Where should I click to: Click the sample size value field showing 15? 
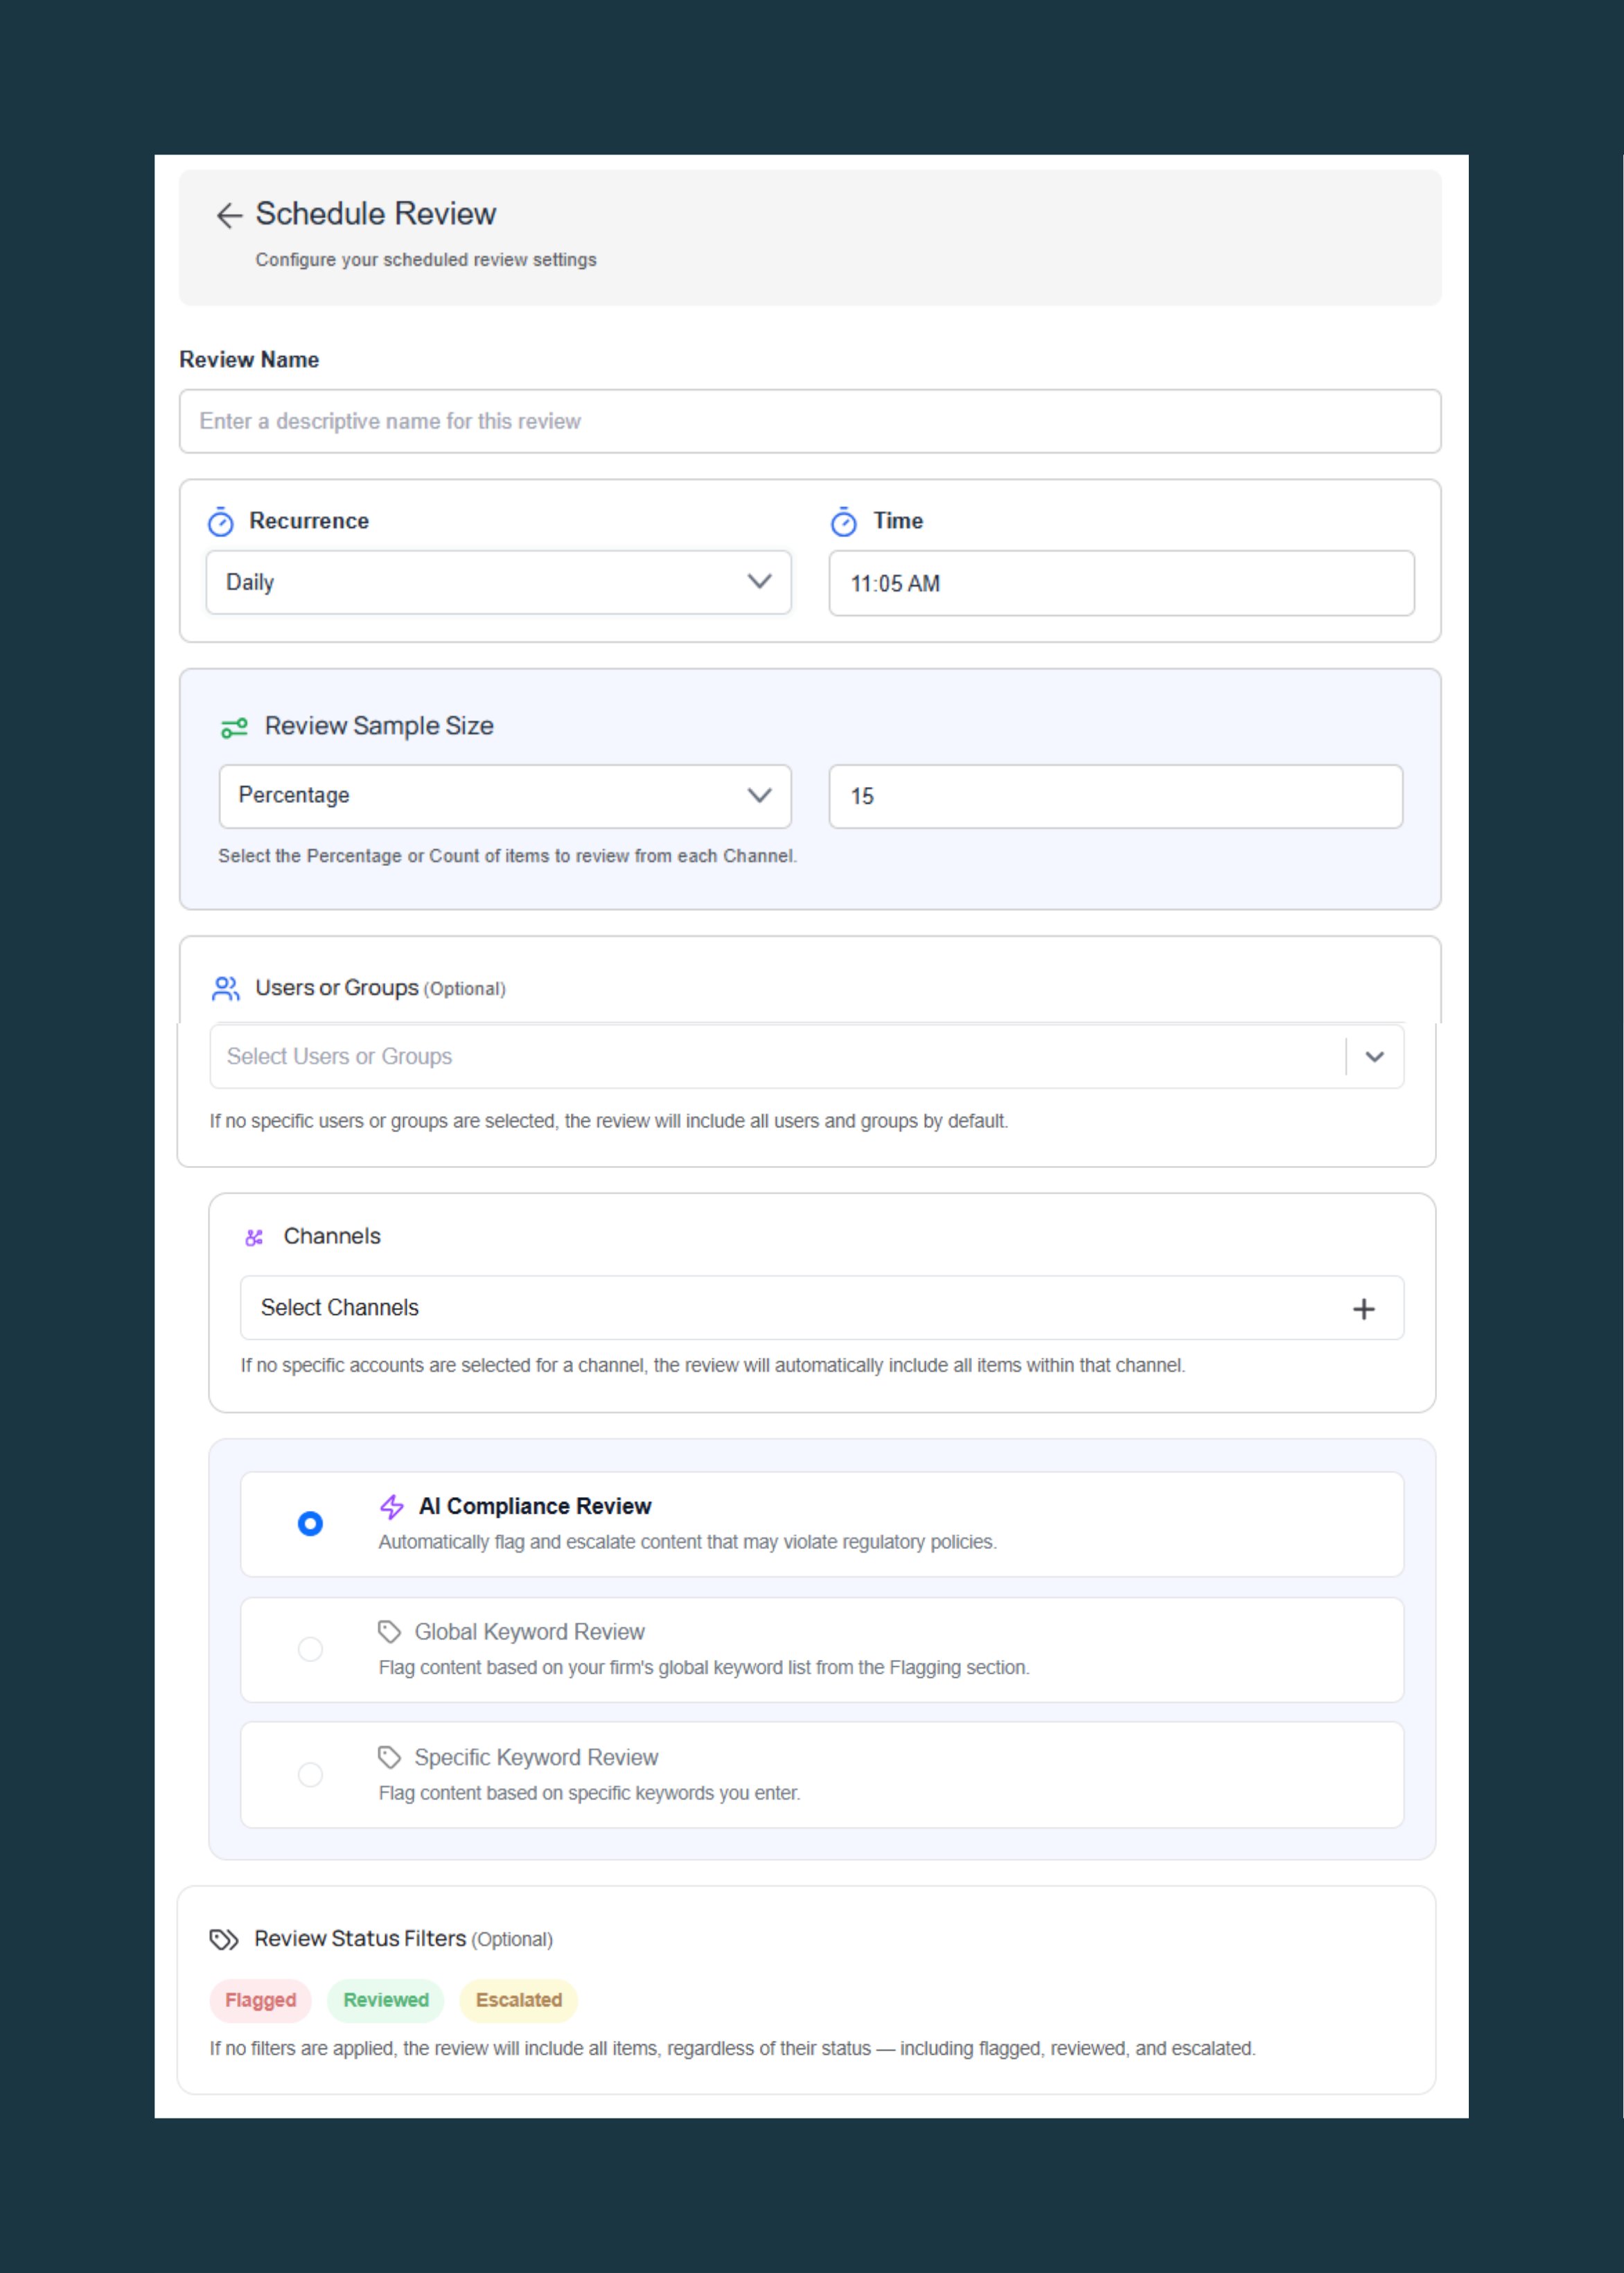point(1115,796)
